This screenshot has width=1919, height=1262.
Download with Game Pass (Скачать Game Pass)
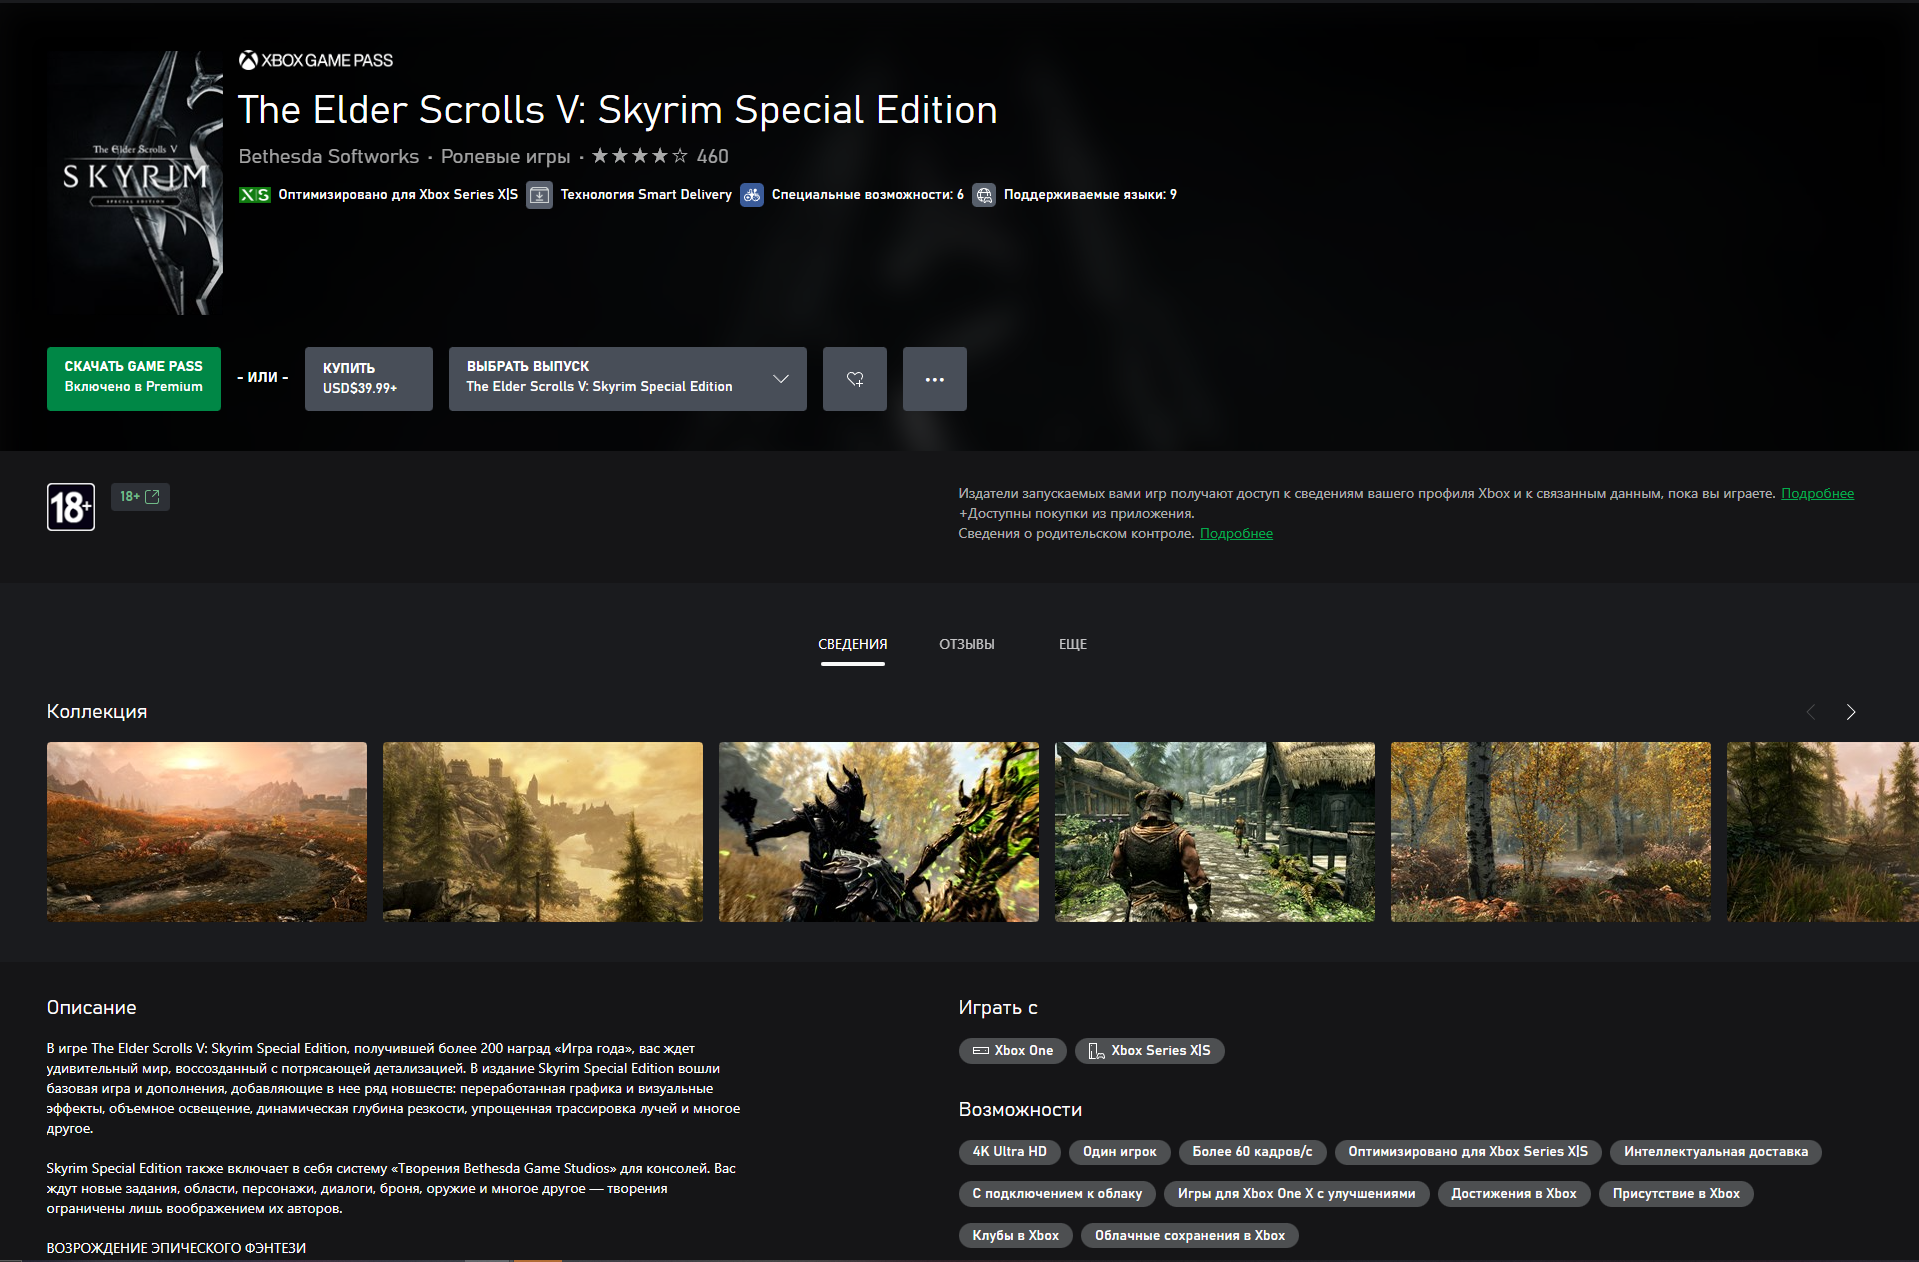coord(134,379)
